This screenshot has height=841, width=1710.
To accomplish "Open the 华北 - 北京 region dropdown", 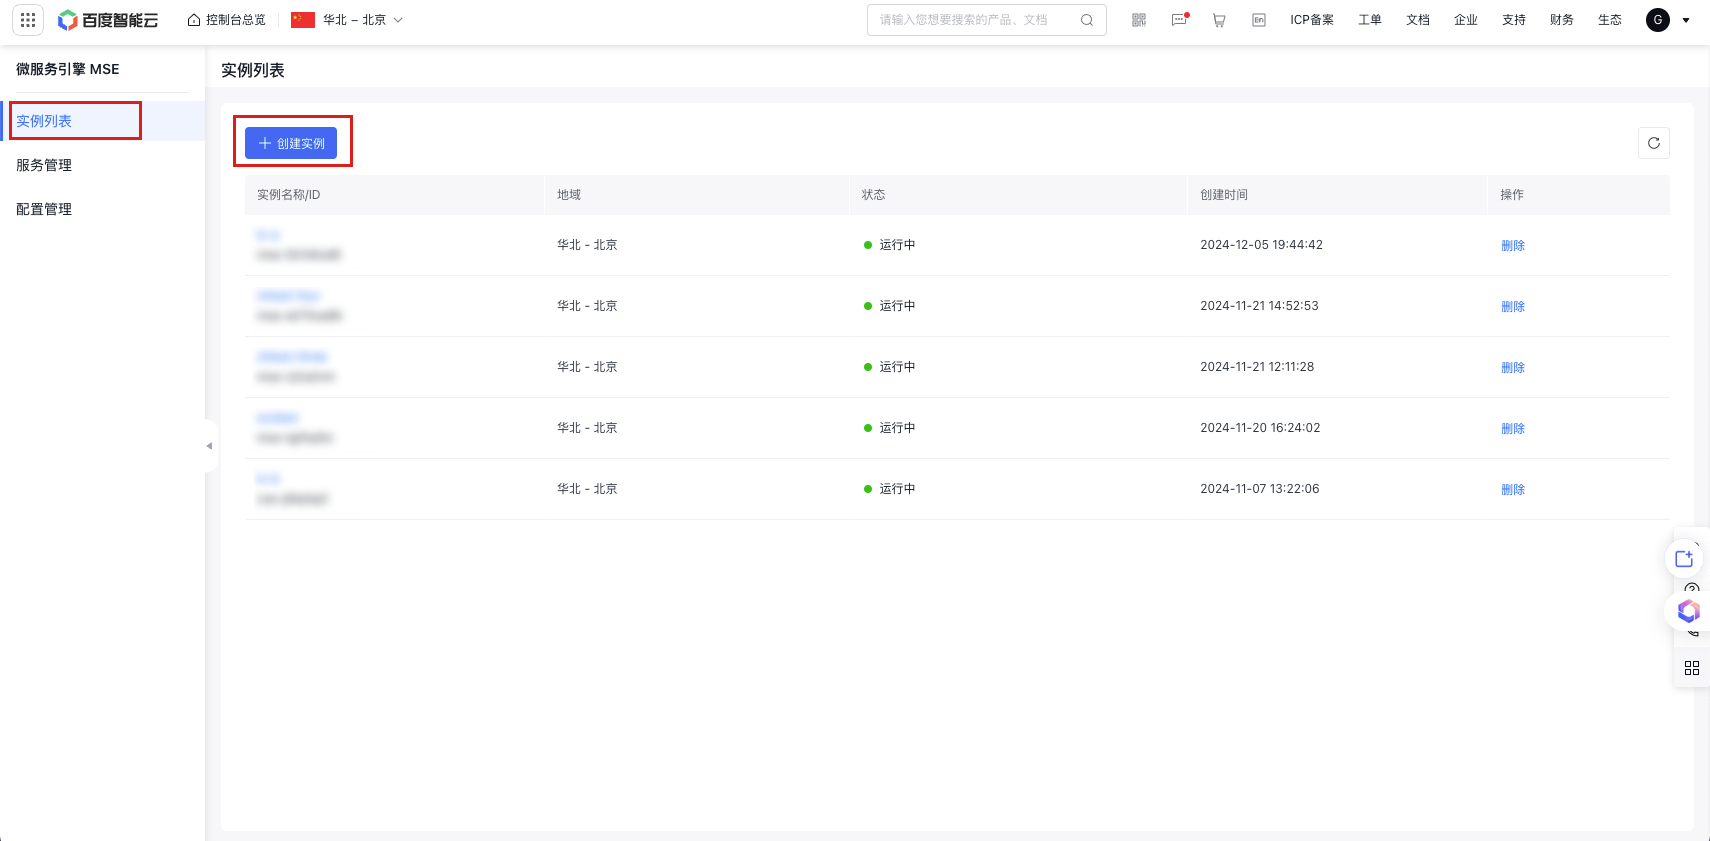I will (347, 20).
